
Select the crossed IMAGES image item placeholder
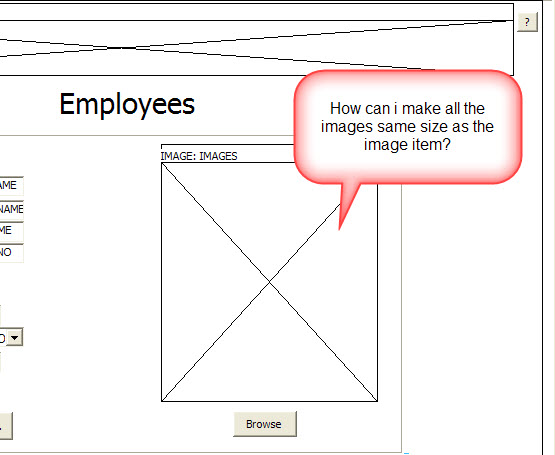point(269,282)
